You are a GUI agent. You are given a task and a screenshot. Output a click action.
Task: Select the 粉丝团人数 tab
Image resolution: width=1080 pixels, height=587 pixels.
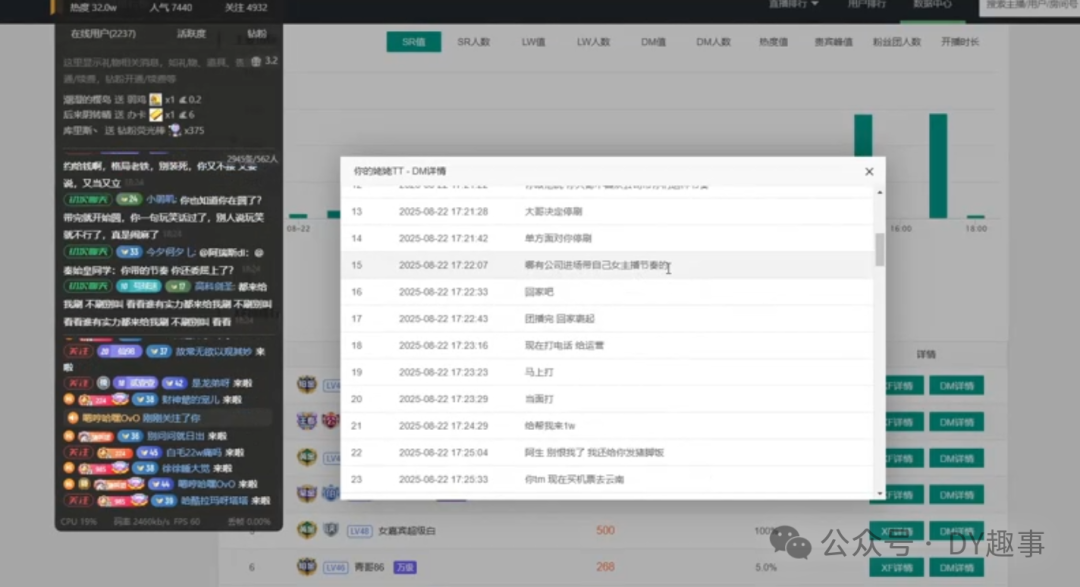click(897, 42)
